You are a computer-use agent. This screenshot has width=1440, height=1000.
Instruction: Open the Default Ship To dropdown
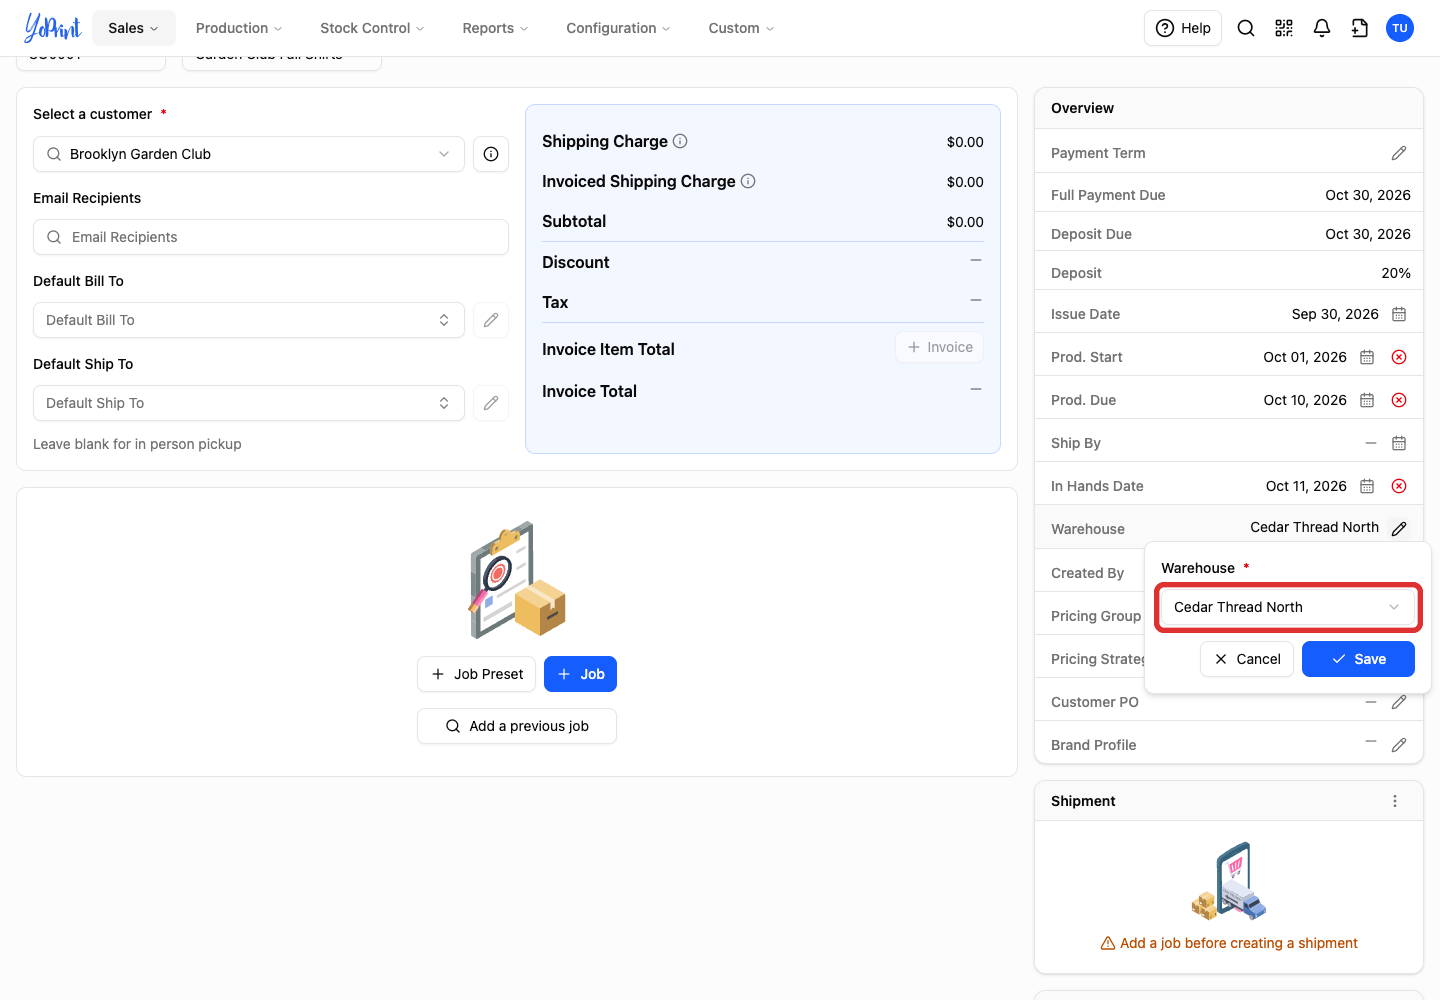249,403
